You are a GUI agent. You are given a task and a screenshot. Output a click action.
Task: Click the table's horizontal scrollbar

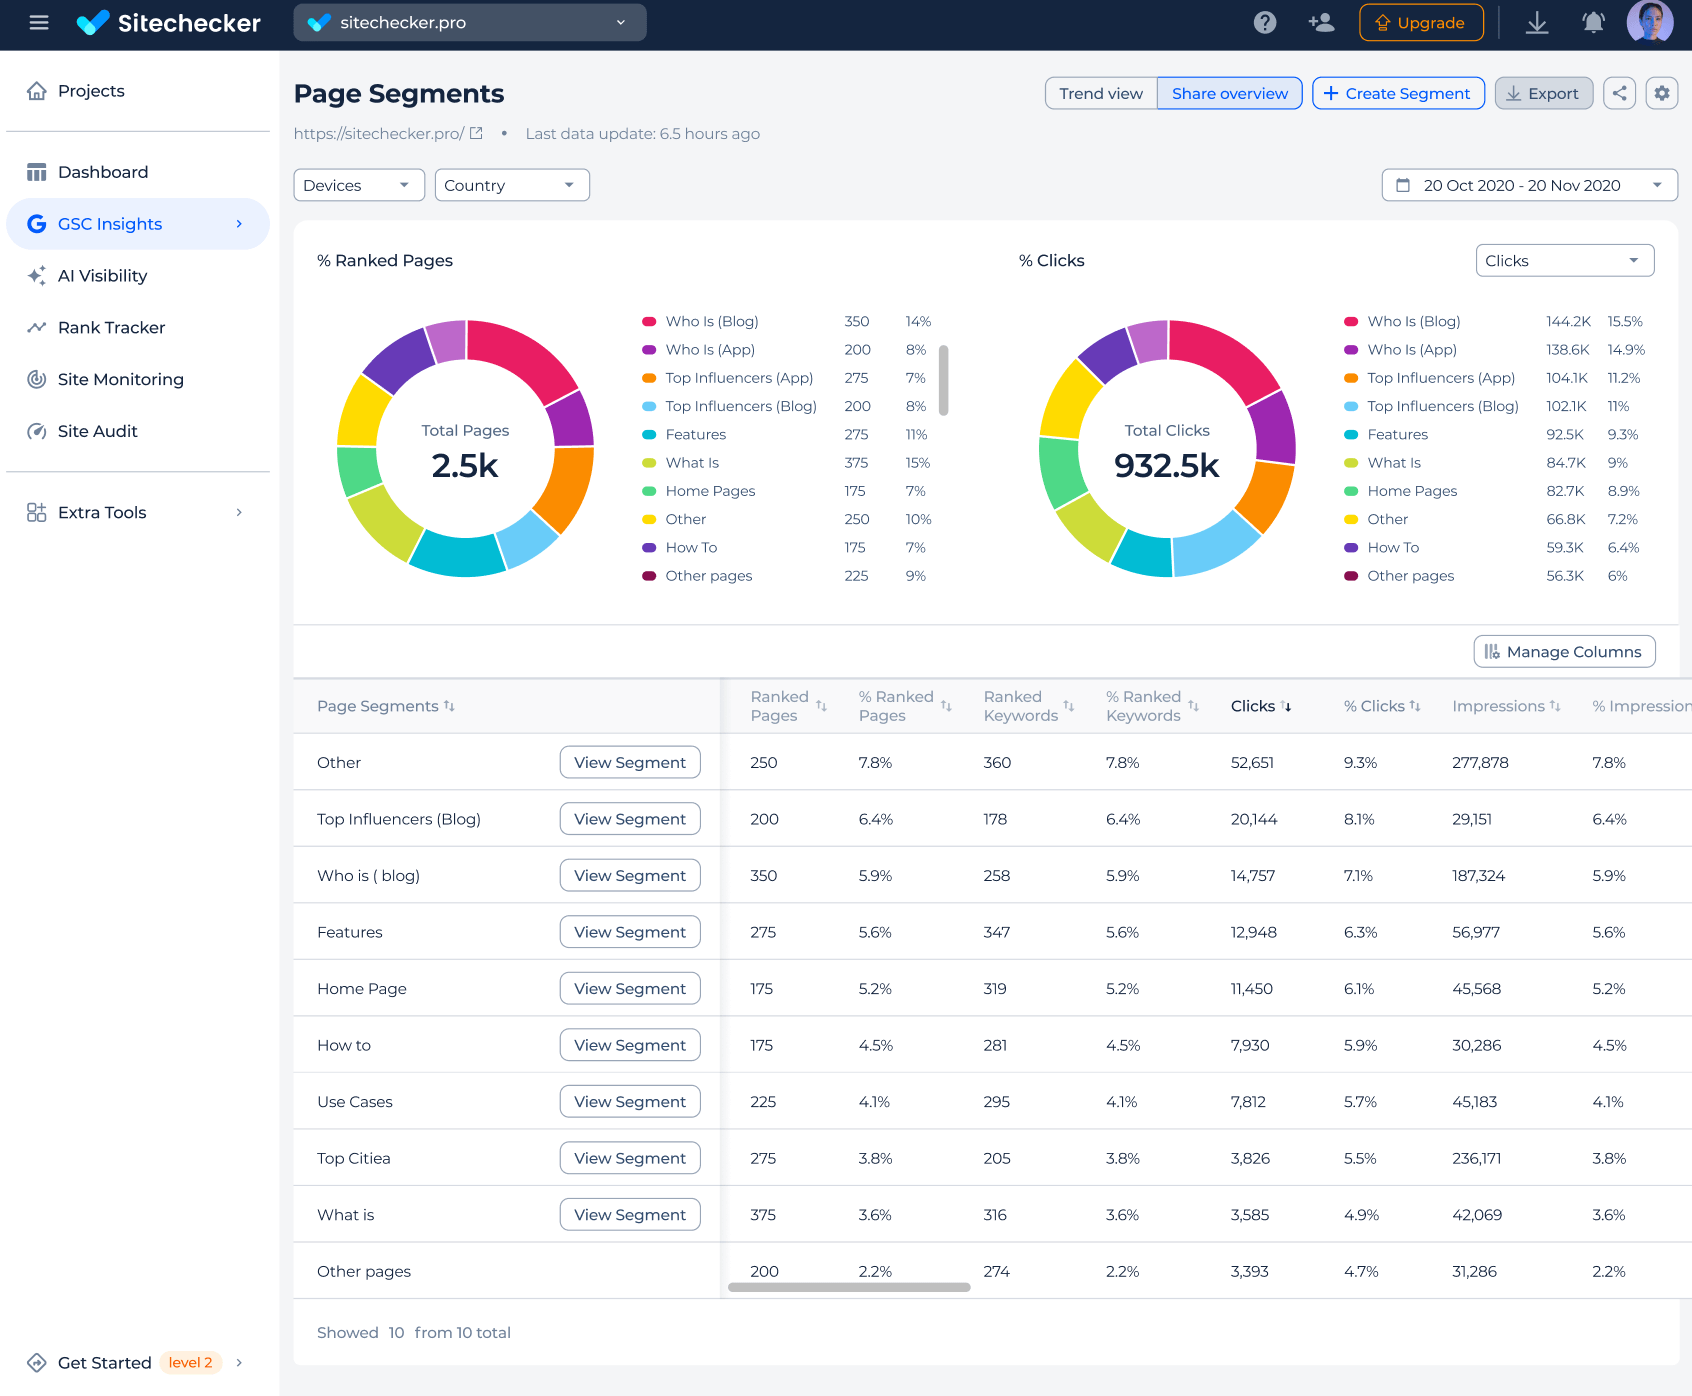pos(849,1287)
